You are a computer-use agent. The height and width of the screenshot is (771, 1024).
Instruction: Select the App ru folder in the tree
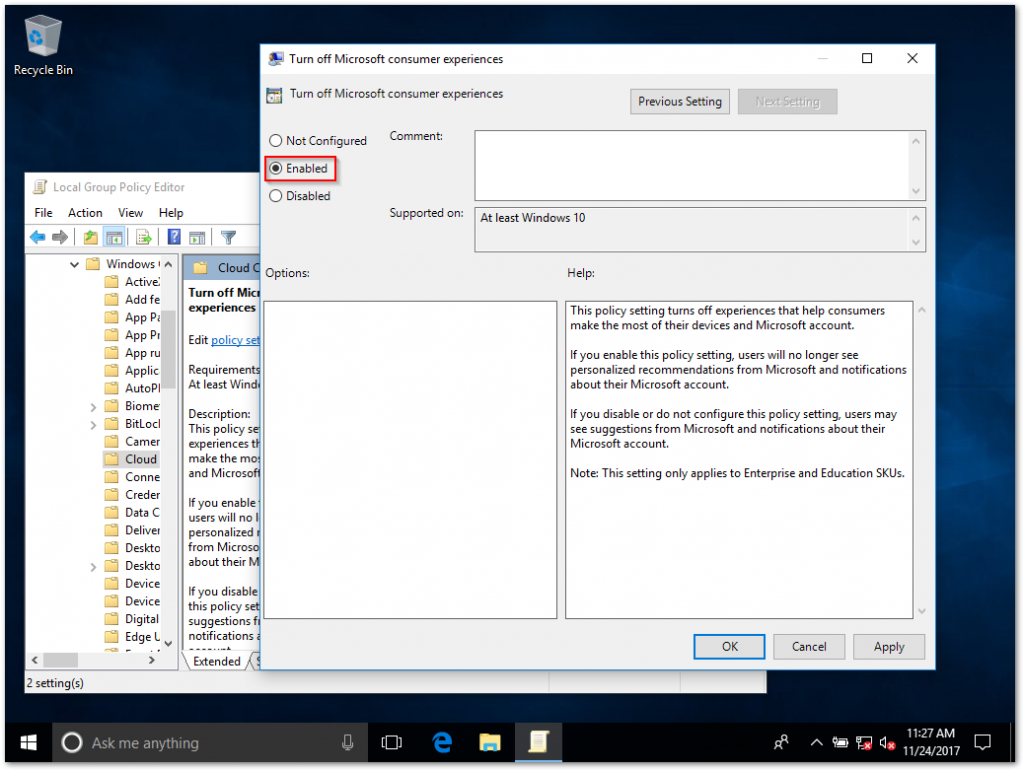[132, 353]
